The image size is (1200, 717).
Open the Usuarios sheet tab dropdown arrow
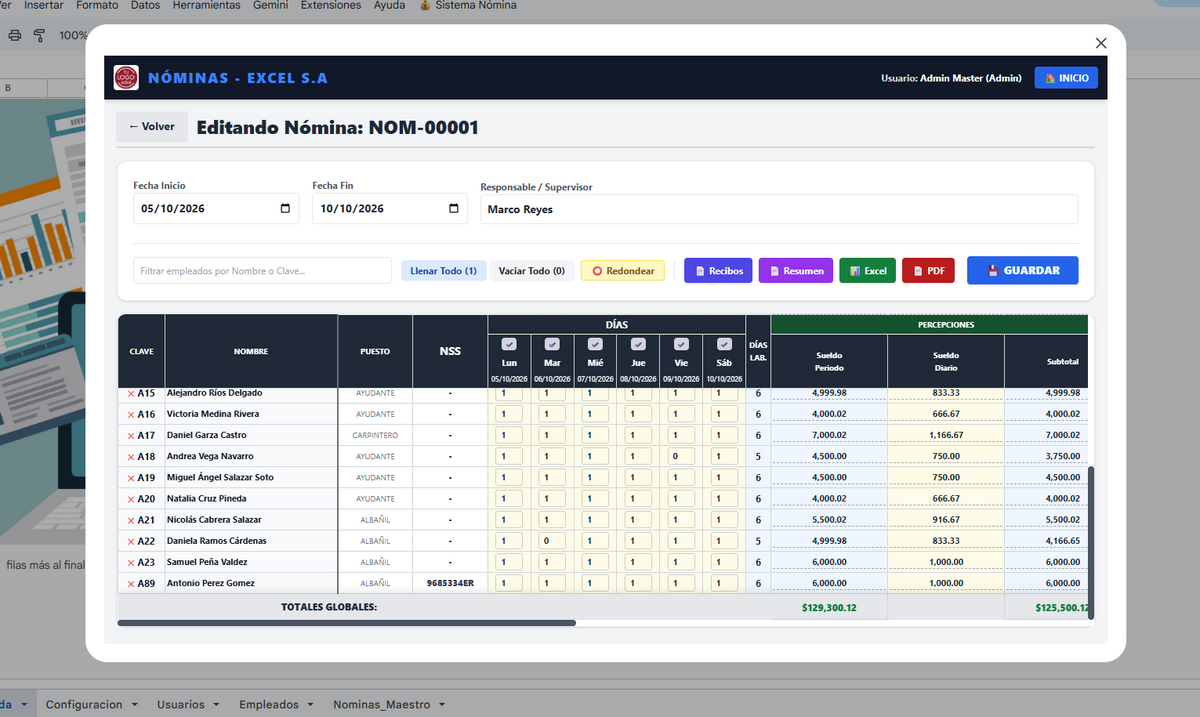(218, 705)
